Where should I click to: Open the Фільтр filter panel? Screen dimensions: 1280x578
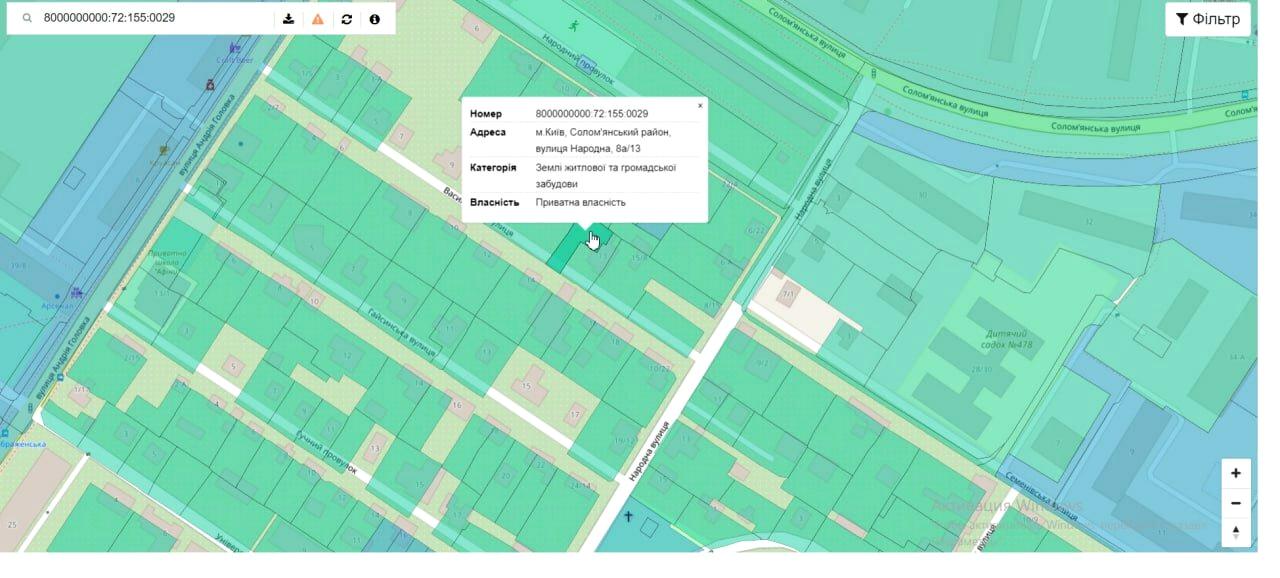tap(1207, 19)
